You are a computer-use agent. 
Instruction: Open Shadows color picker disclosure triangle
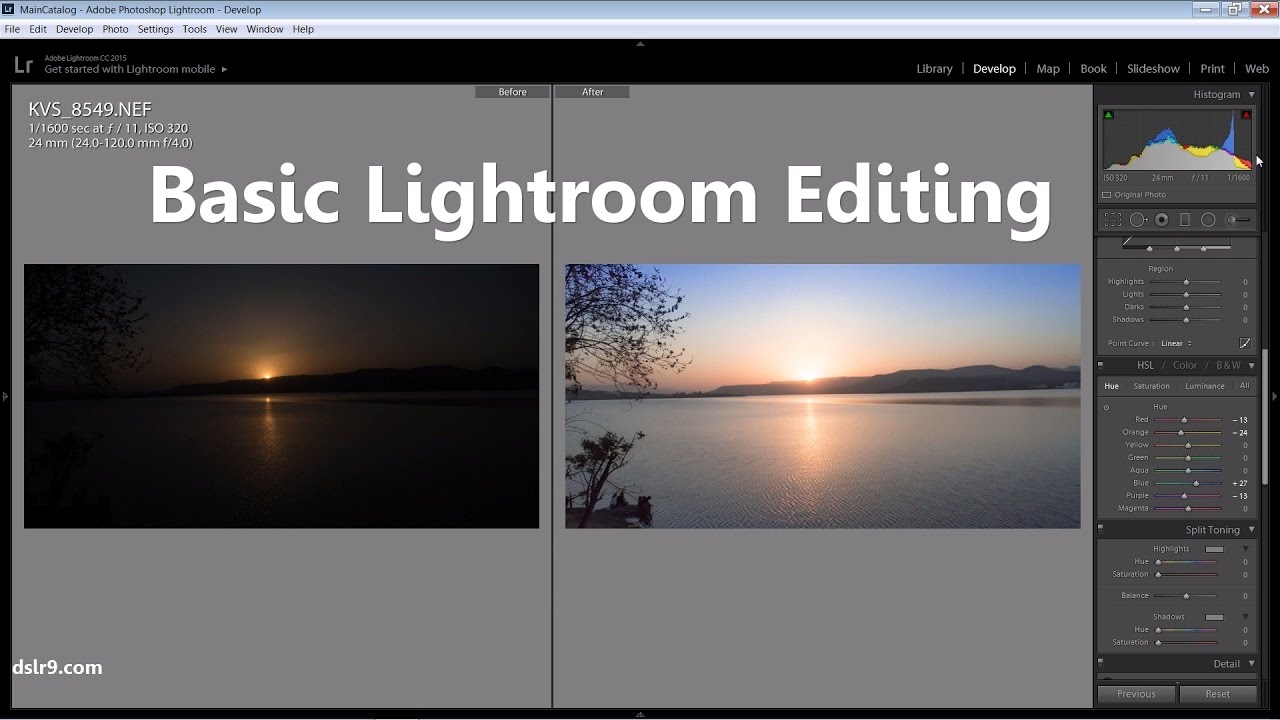click(1245, 617)
